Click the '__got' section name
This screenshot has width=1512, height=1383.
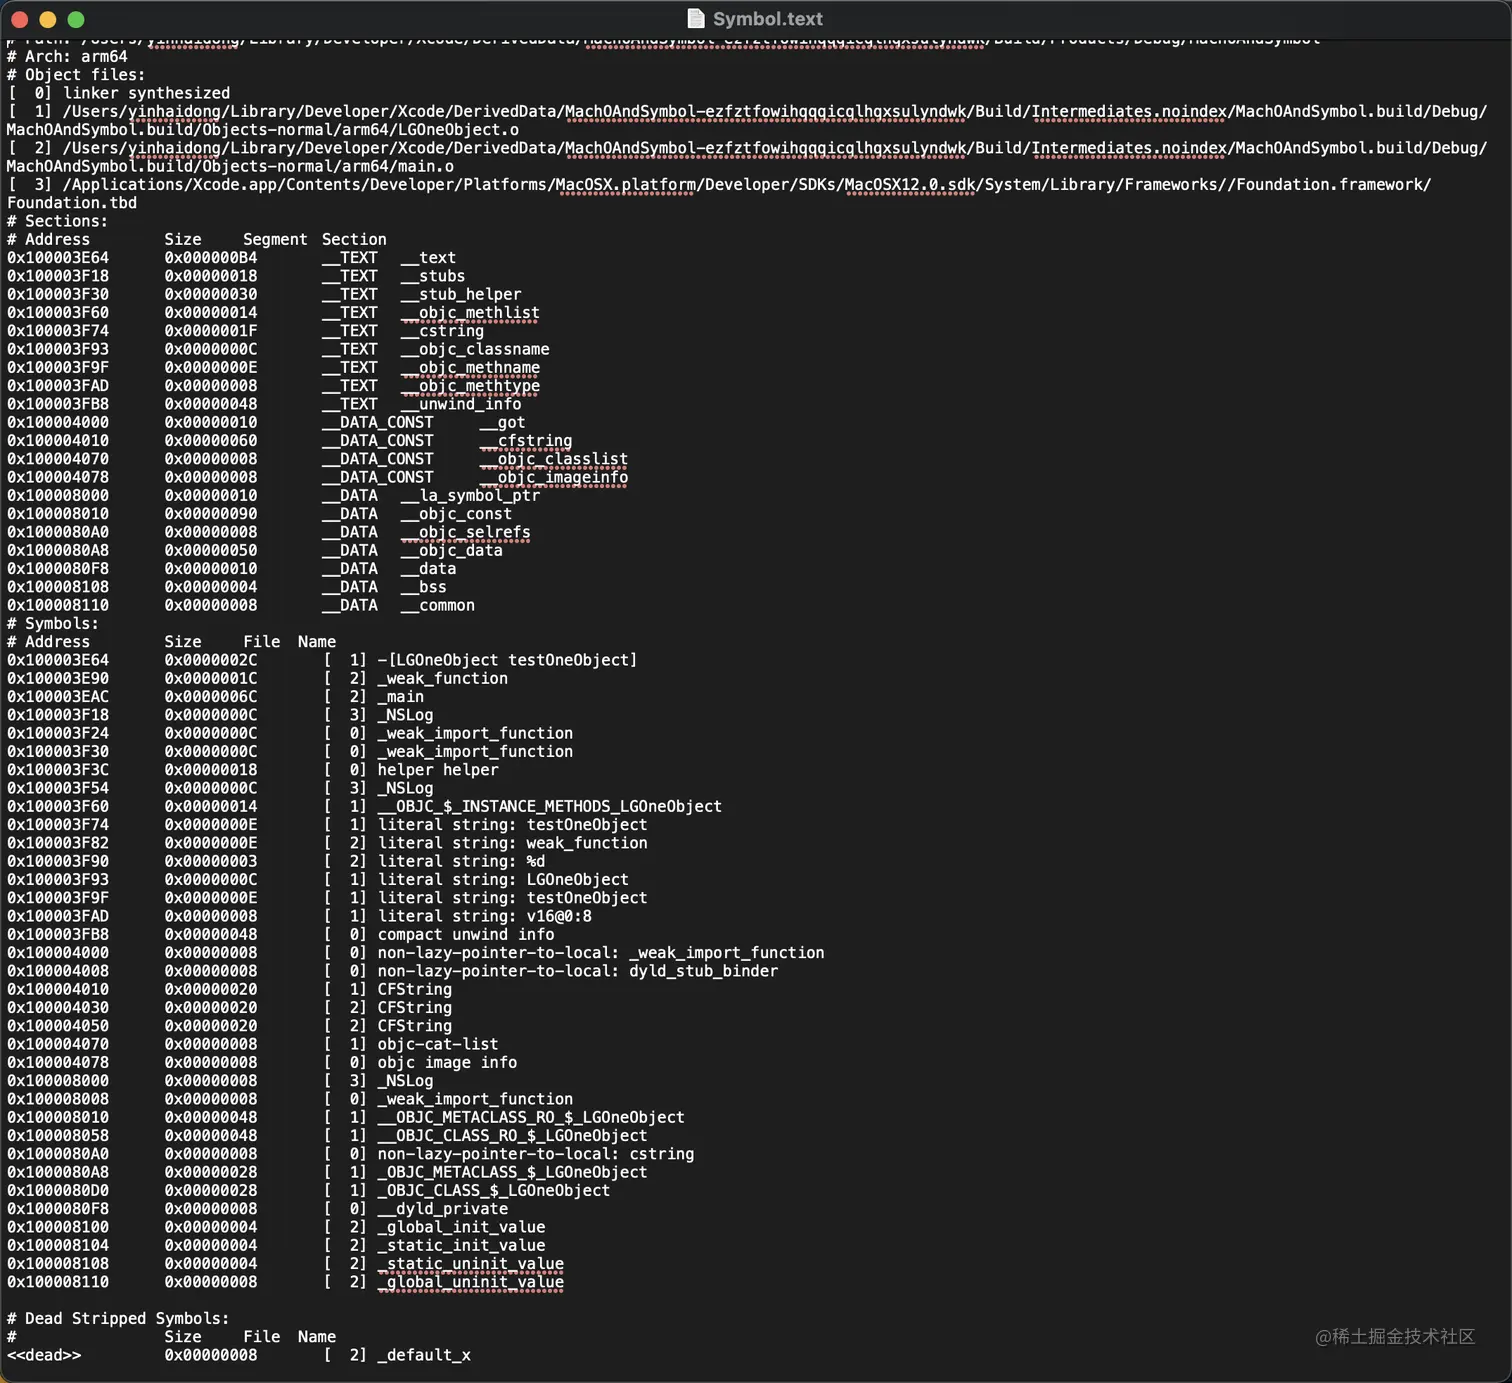click(x=502, y=422)
